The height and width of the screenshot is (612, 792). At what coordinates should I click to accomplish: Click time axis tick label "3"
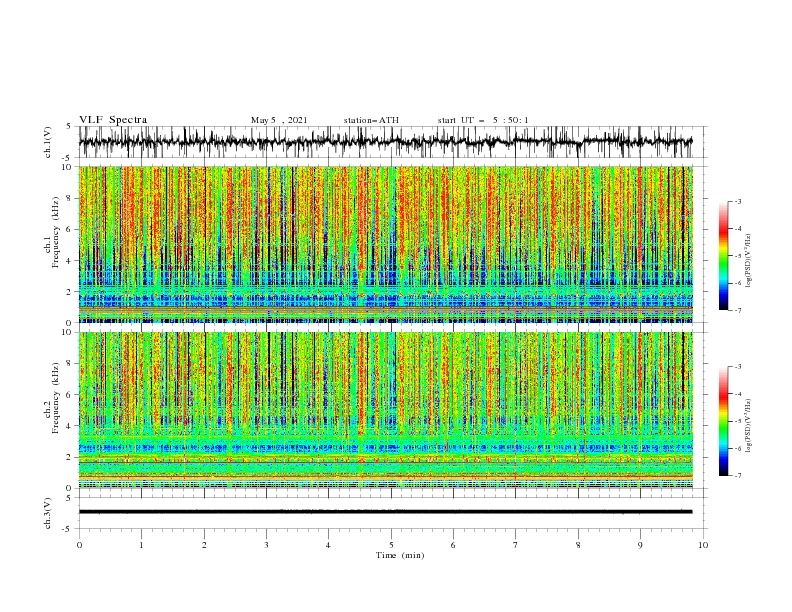(266, 545)
